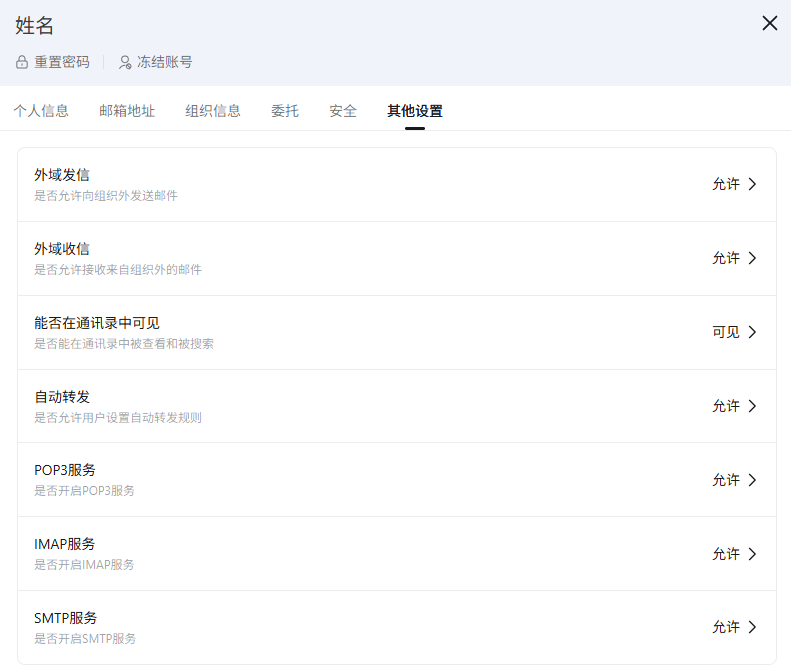This screenshot has width=791, height=672.
Task: Click the user icon beside 冻结账号
Action: tap(125, 62)
